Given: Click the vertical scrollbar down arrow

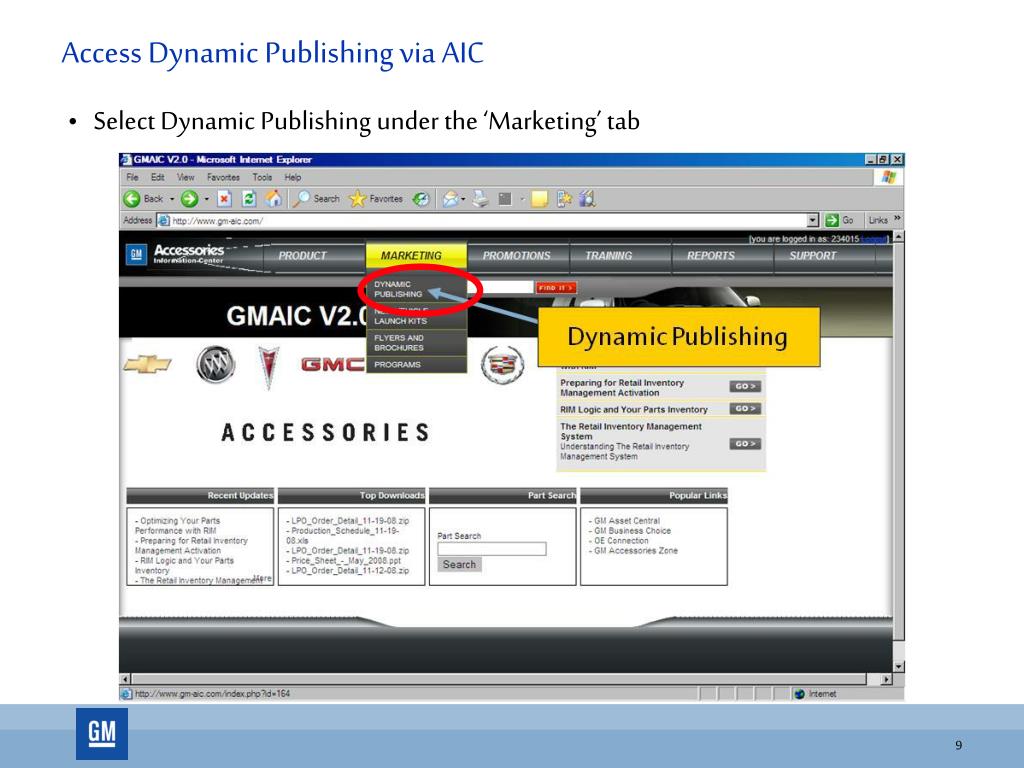Looking at the screenshot, I should coord(899,667).
